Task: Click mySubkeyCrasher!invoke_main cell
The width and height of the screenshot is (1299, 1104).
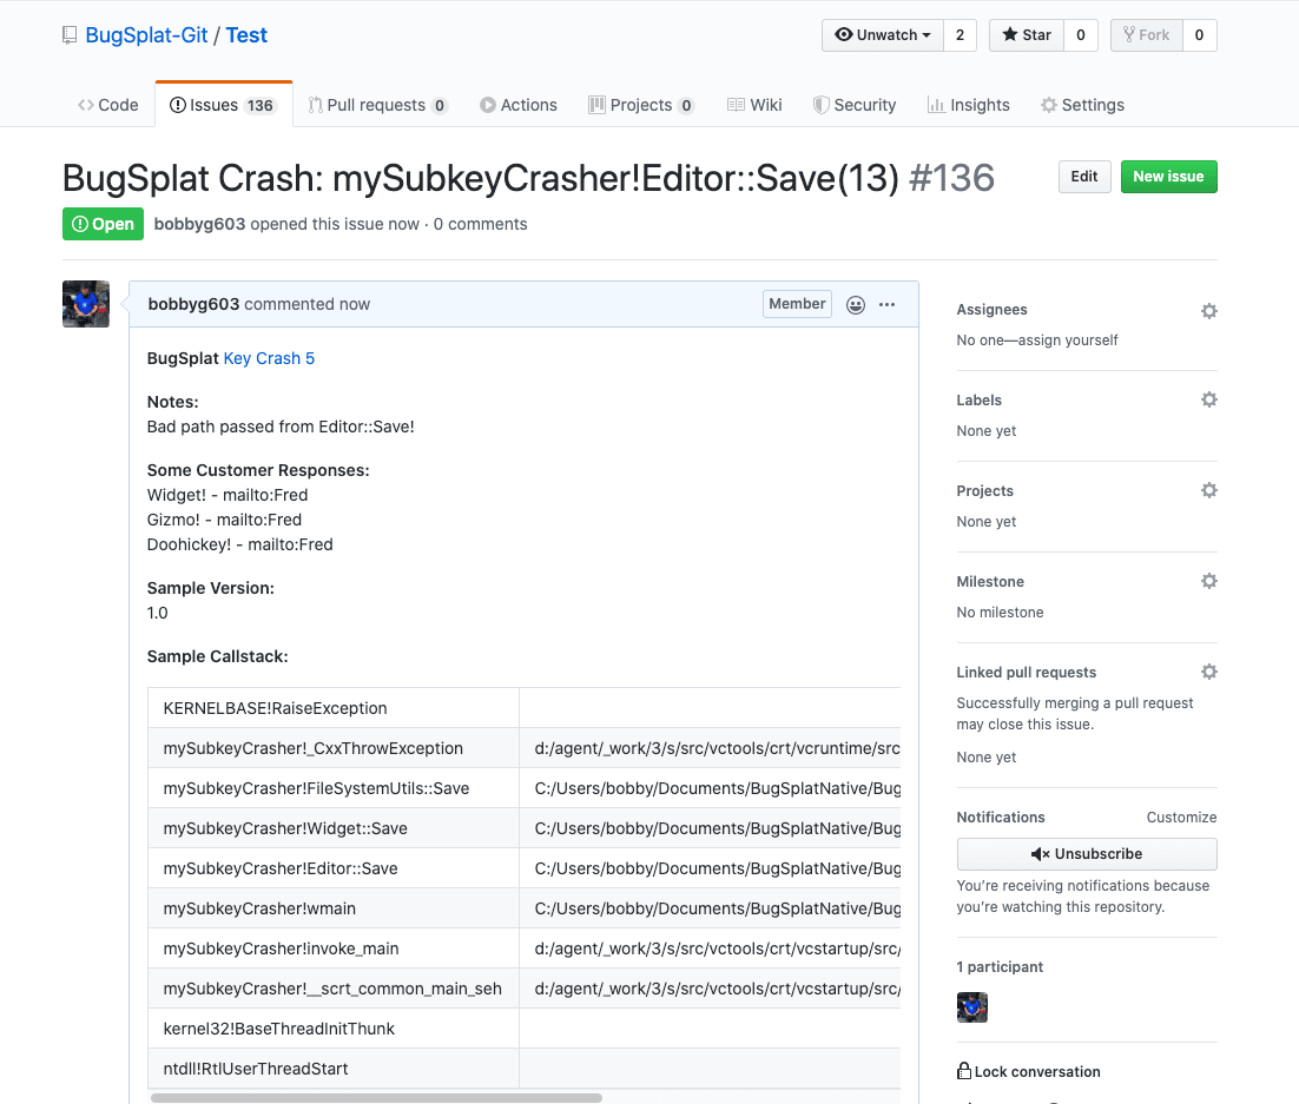Action: (333, 948)
